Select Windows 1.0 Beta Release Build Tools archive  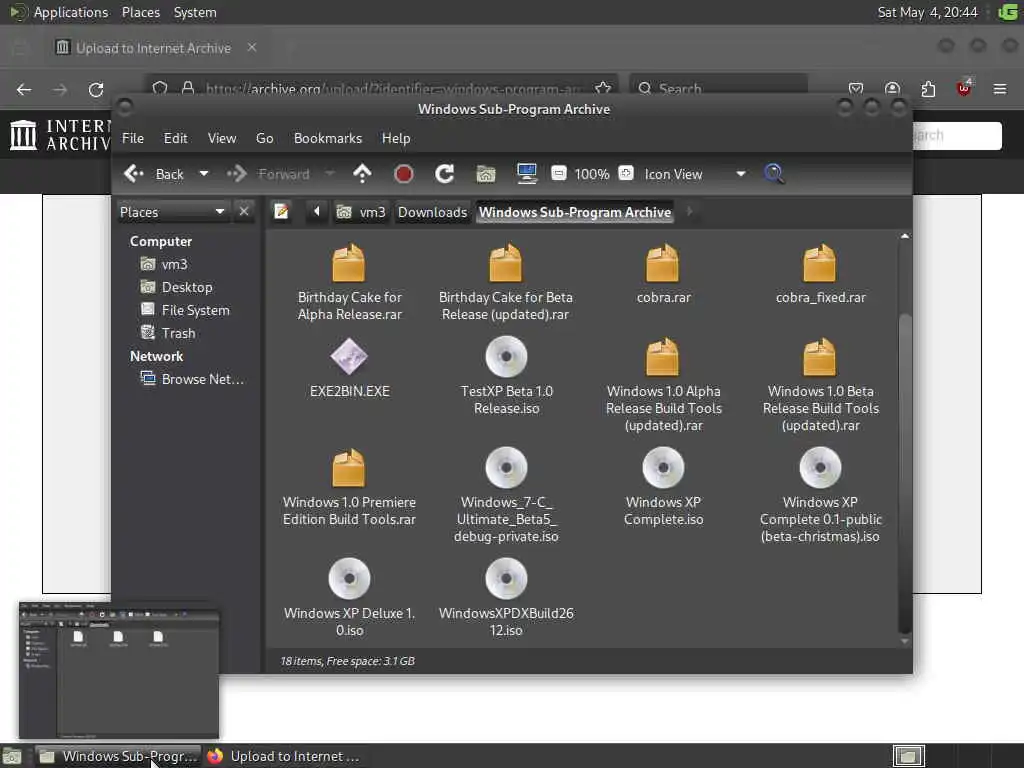[820, 385]
